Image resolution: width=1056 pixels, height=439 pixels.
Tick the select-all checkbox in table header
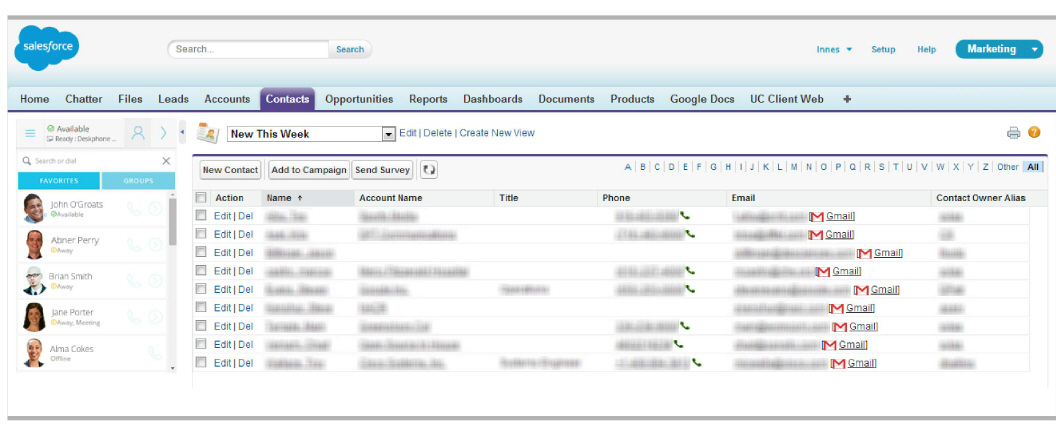click(201, 197)
